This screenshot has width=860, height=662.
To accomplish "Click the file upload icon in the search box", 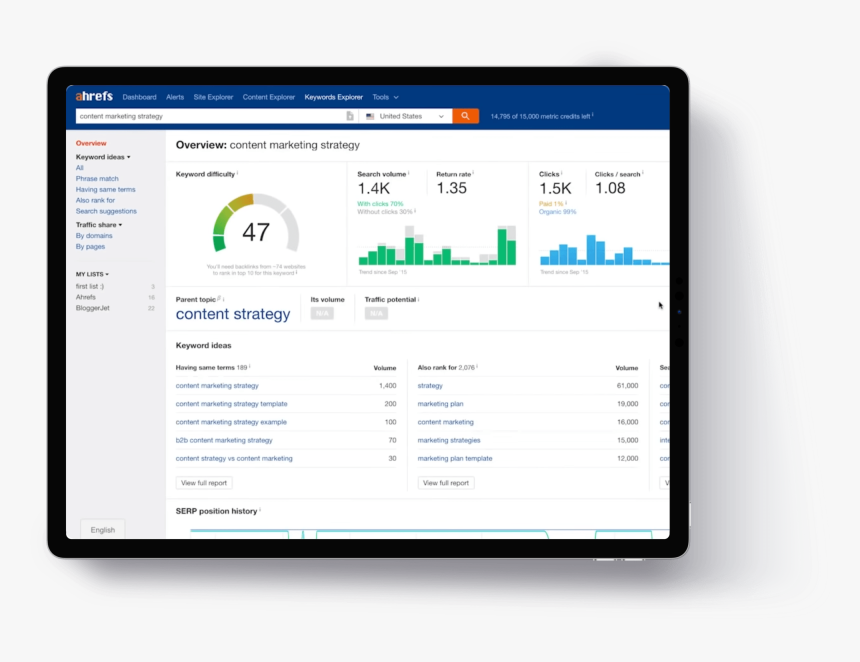I will pyautogui.click(x=350, y=116).
